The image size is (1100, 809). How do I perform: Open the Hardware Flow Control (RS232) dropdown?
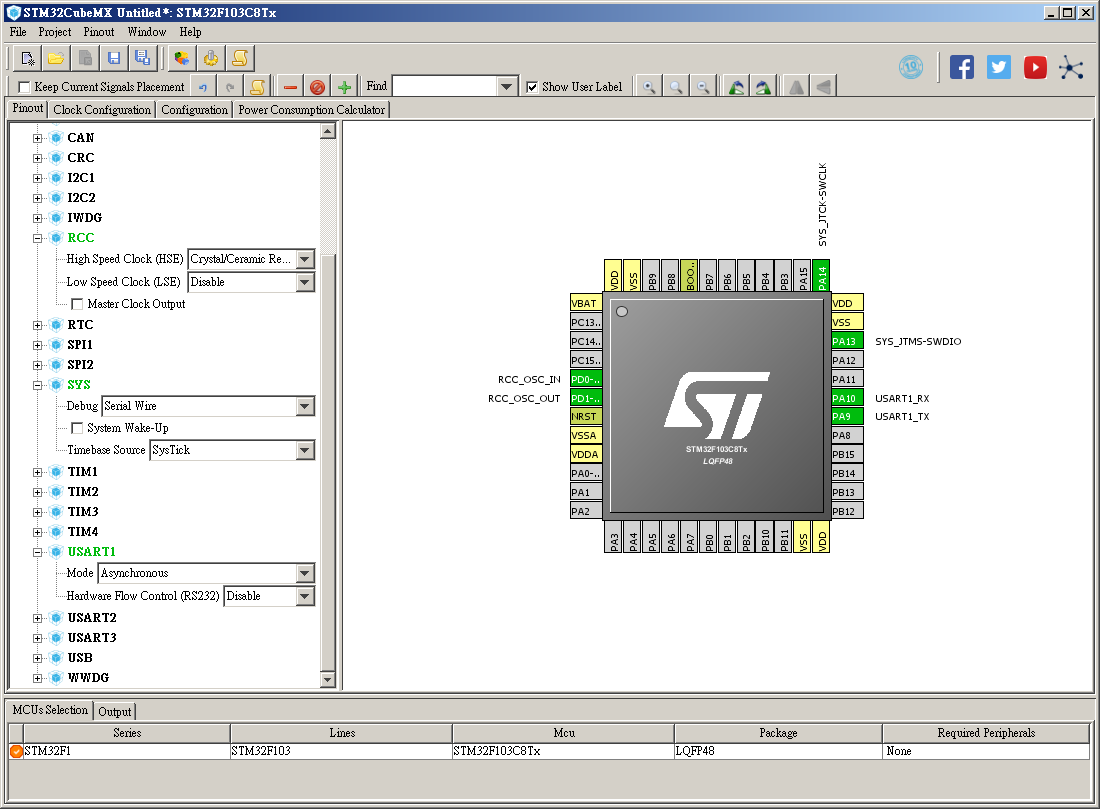[x=304, y=596]
